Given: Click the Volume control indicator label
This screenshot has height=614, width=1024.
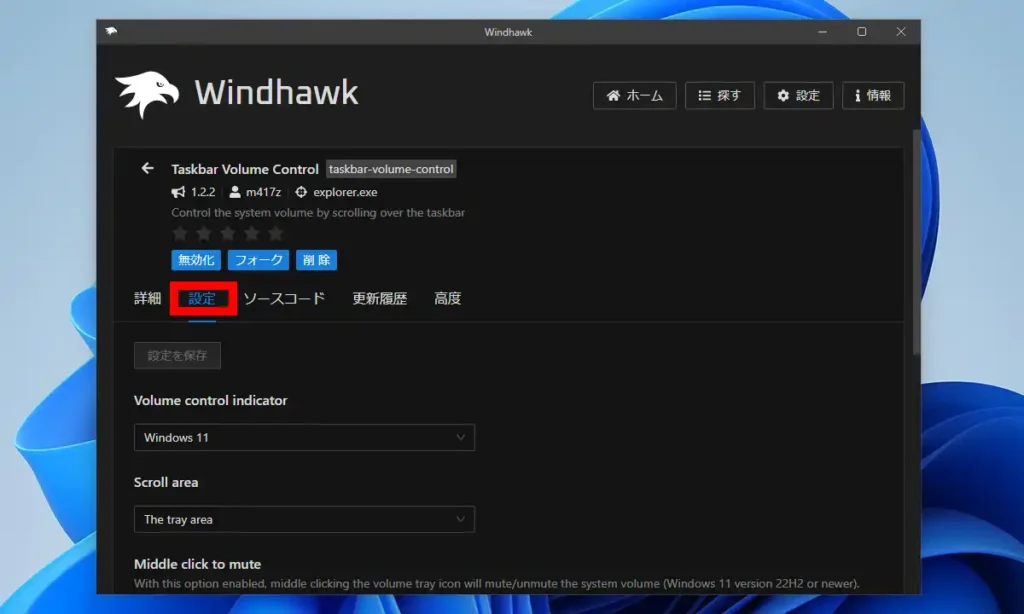Looking at the screenshot, I should point(210,400).
